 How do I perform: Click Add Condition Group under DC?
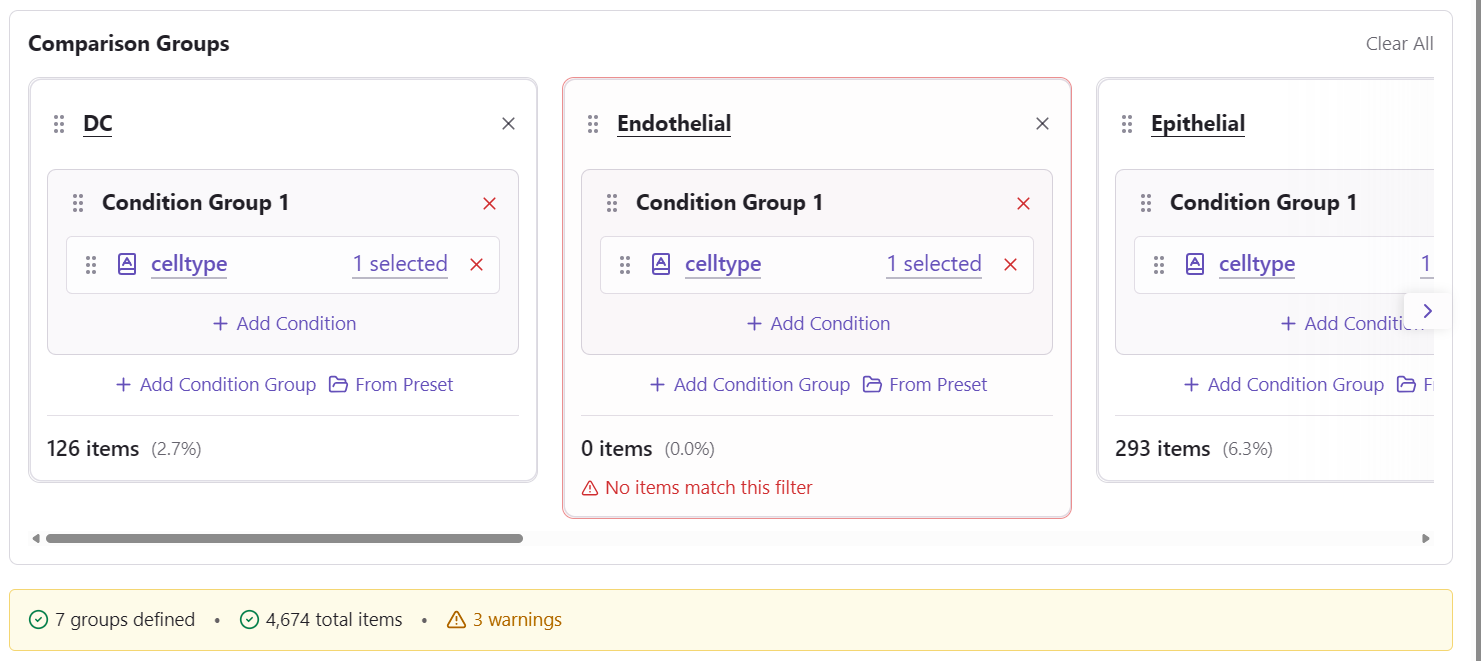point(215,384)
